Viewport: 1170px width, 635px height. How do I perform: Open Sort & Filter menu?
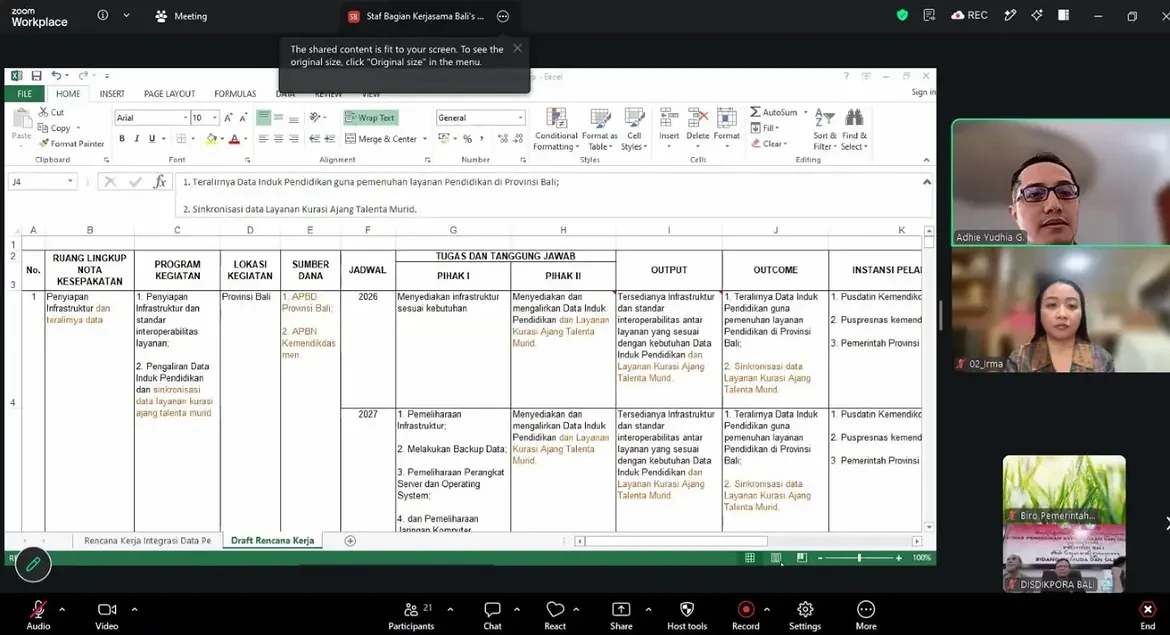[x=825, y=130]
